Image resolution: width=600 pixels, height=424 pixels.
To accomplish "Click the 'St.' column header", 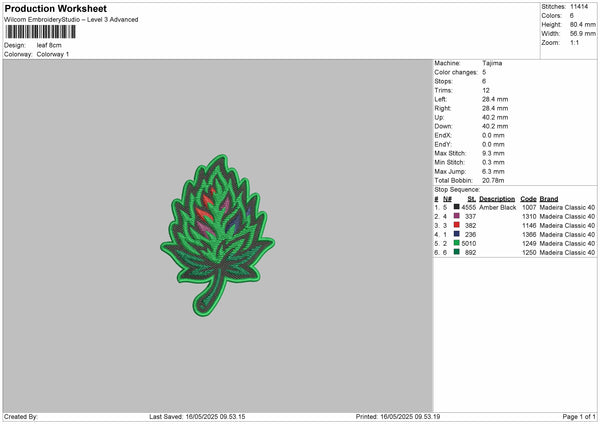I will (471, 199).
